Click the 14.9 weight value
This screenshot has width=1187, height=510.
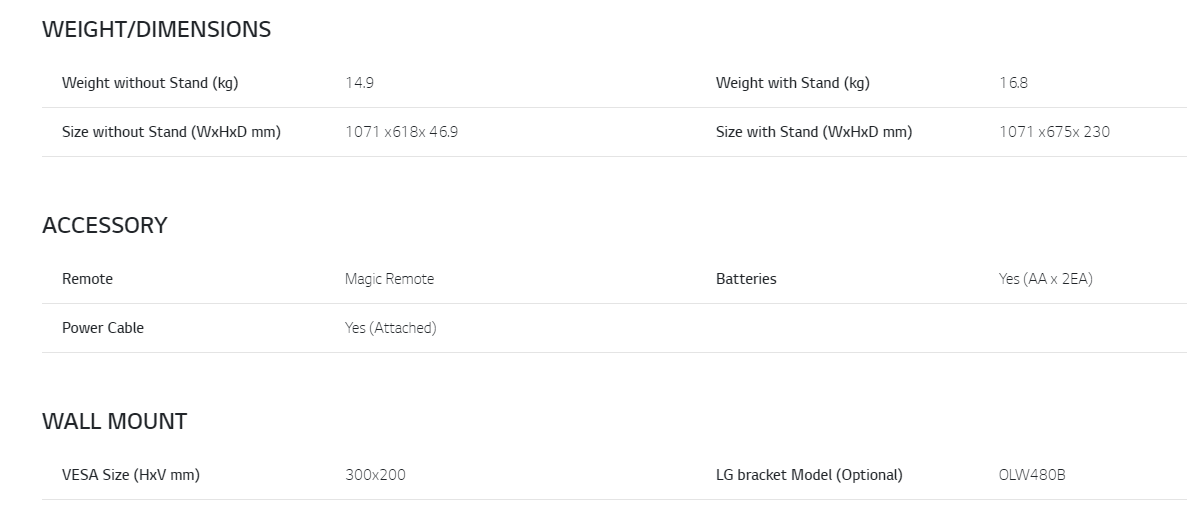(360, 83)
